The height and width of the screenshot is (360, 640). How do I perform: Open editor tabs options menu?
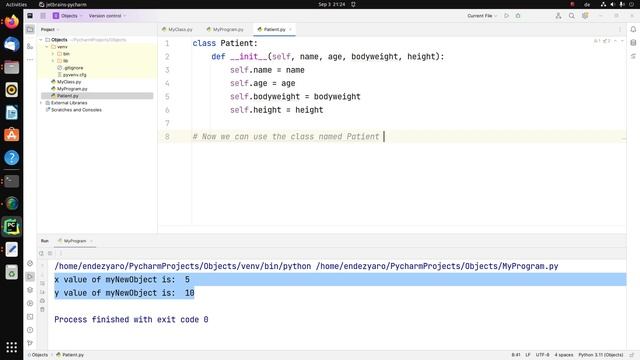point(620,29)
